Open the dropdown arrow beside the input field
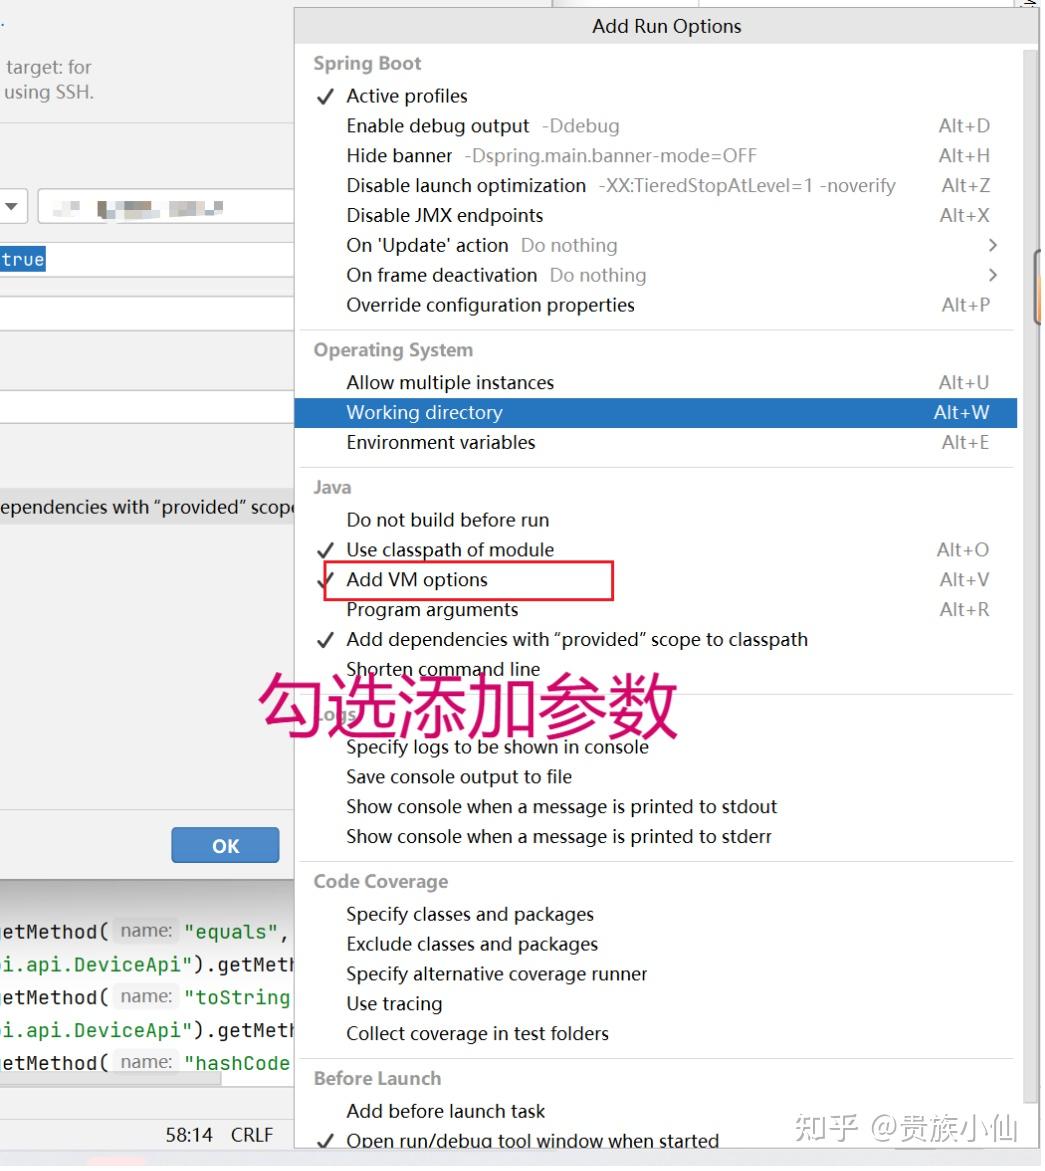This screenshot has width=1045, height=1171. click(13, 207)
